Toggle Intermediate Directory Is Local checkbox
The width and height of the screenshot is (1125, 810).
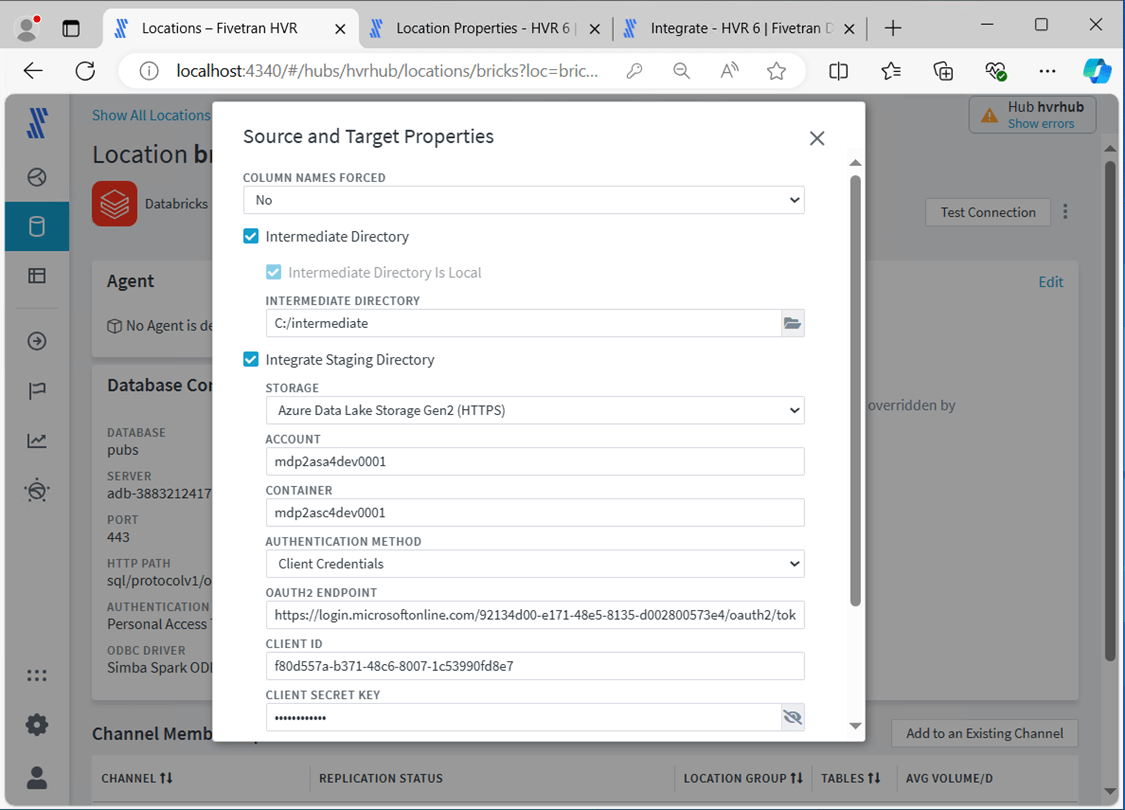pos(273,272)
